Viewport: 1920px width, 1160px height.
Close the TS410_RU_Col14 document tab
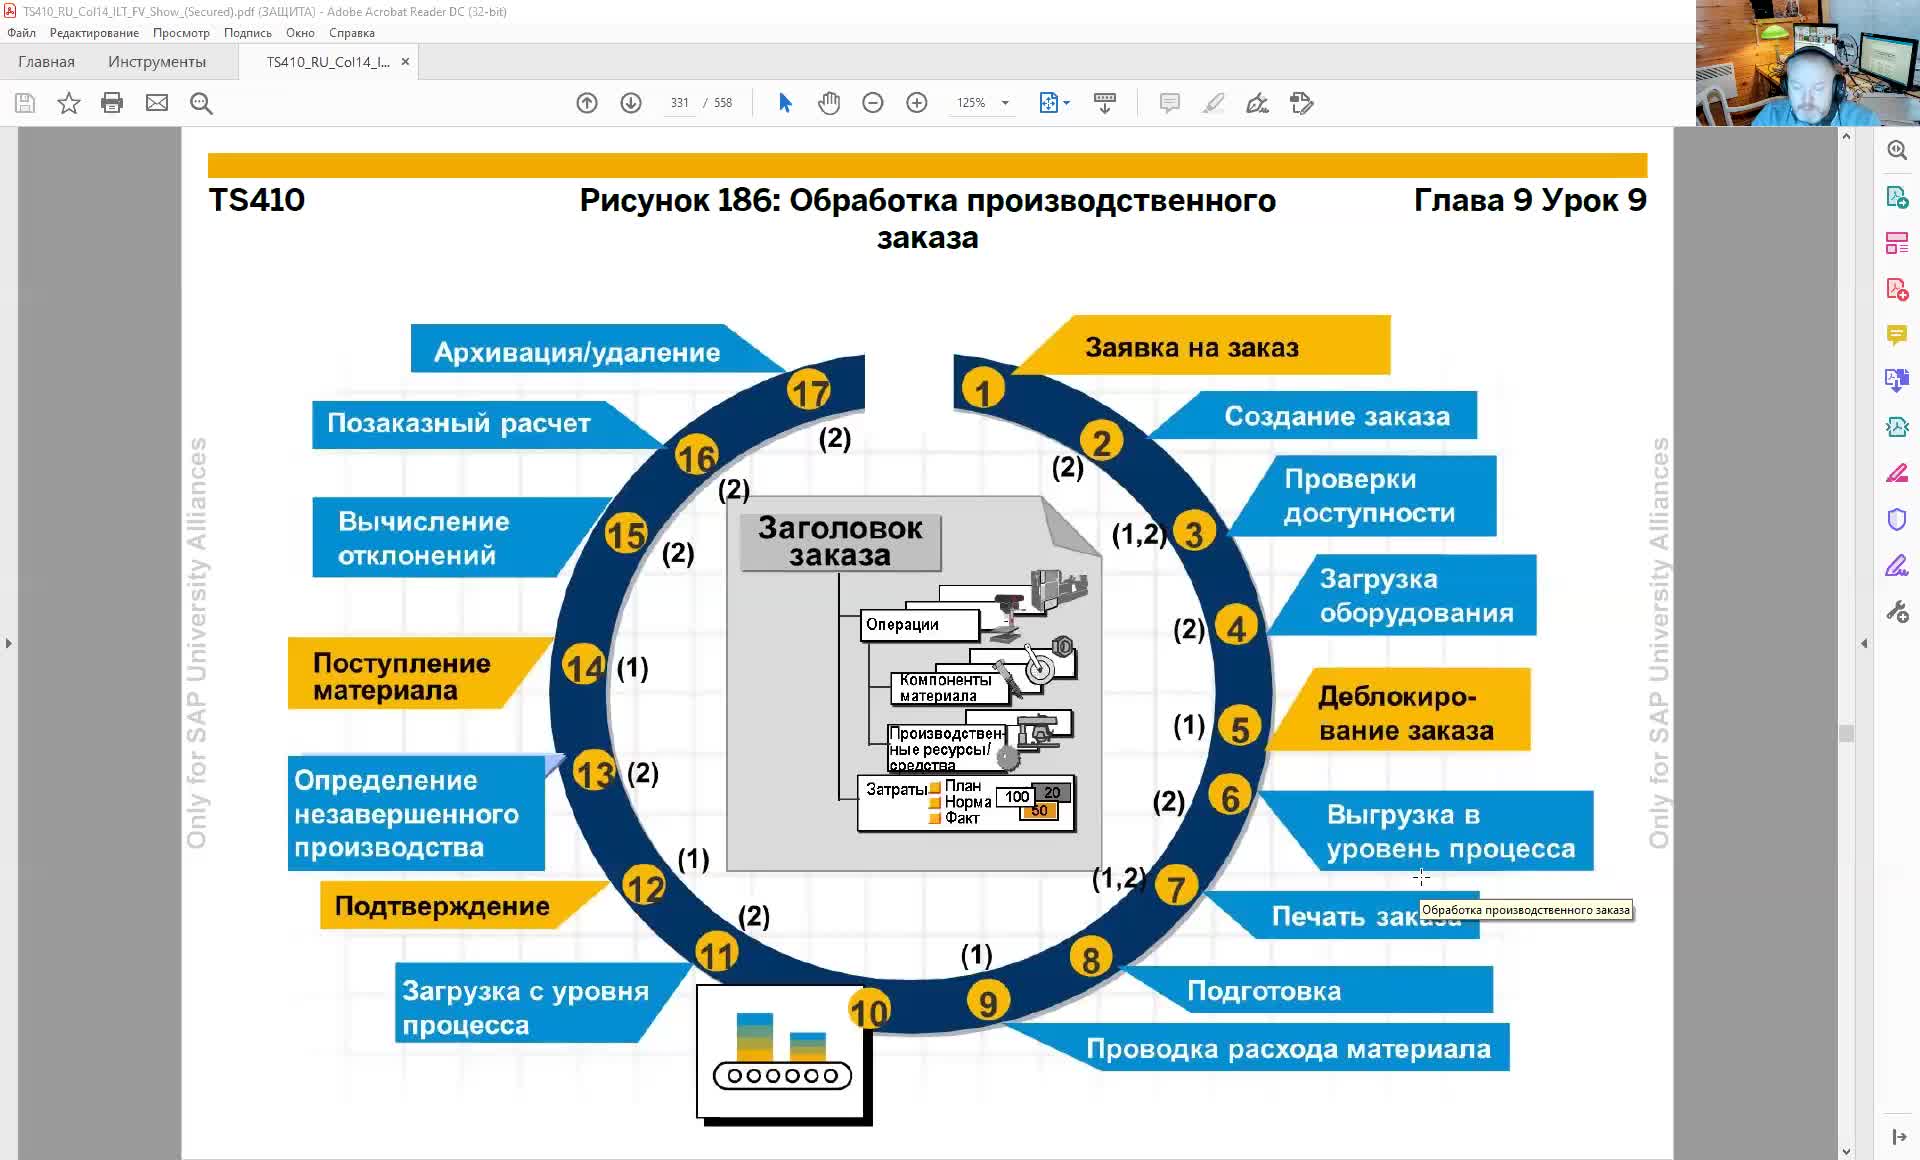405,62
